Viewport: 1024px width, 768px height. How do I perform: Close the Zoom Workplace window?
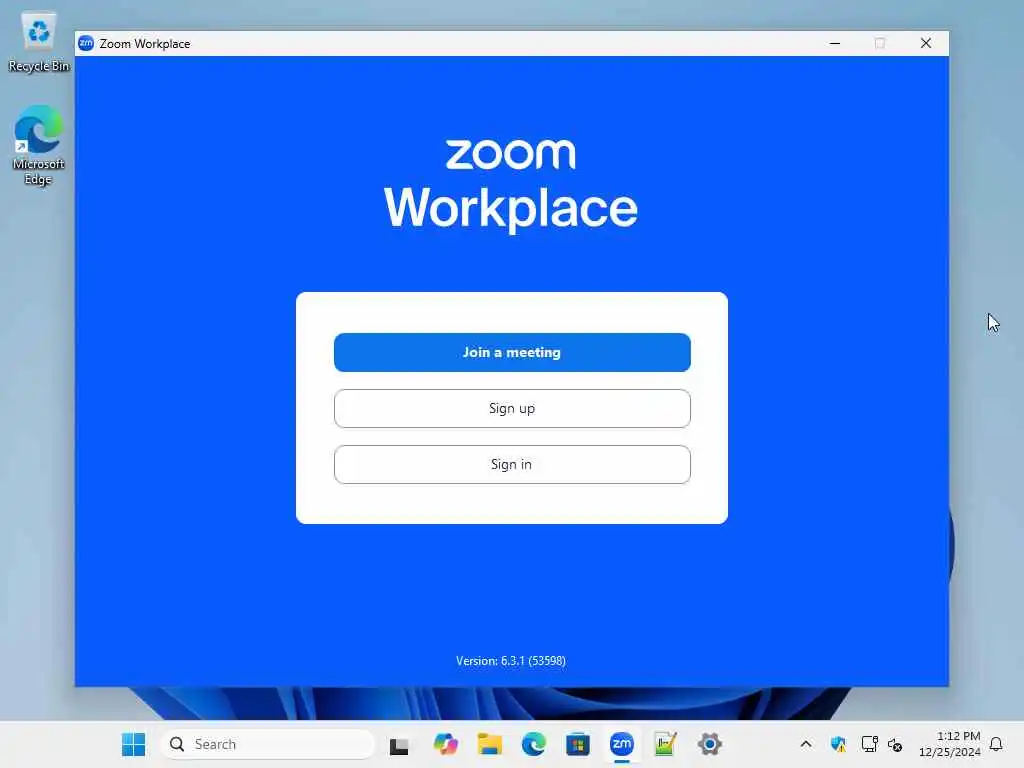click(x=926, y=43)
